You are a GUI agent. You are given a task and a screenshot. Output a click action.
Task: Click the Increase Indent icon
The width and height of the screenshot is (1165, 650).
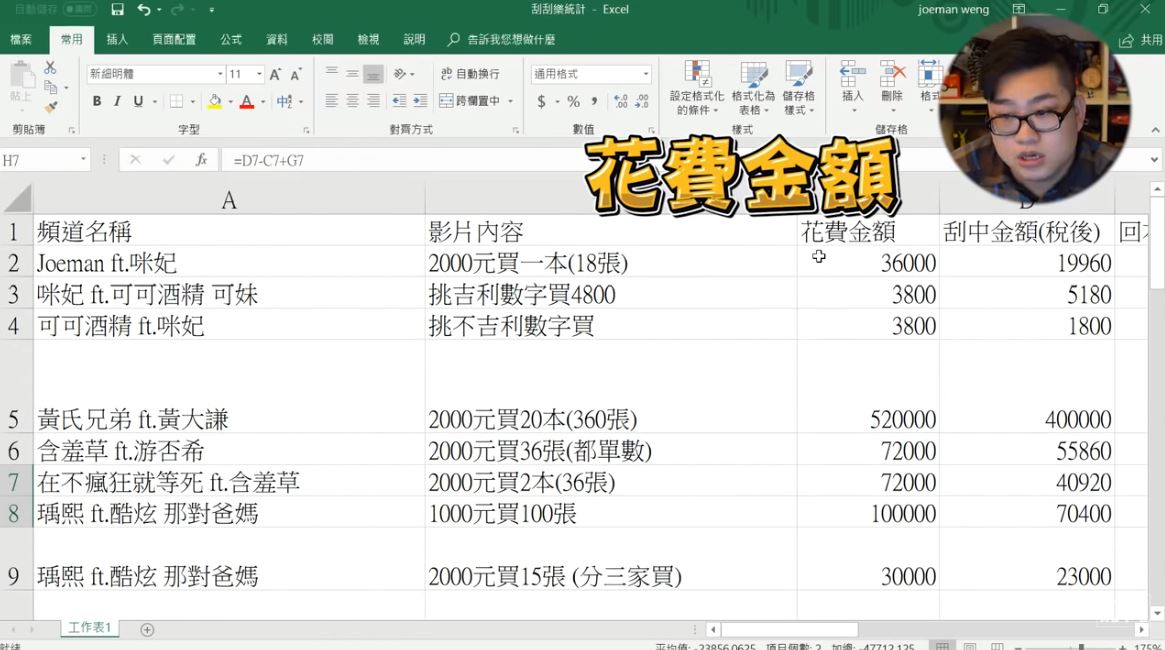420,101
